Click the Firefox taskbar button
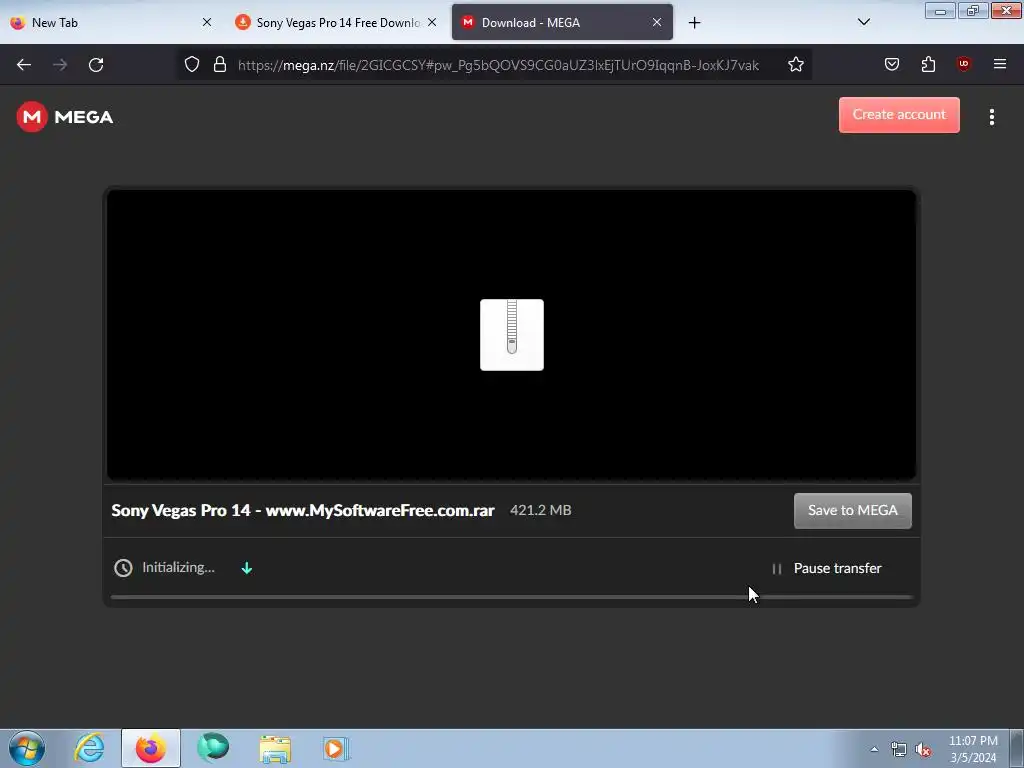This screenshot has height=768, width=1024. pos(150,748)
